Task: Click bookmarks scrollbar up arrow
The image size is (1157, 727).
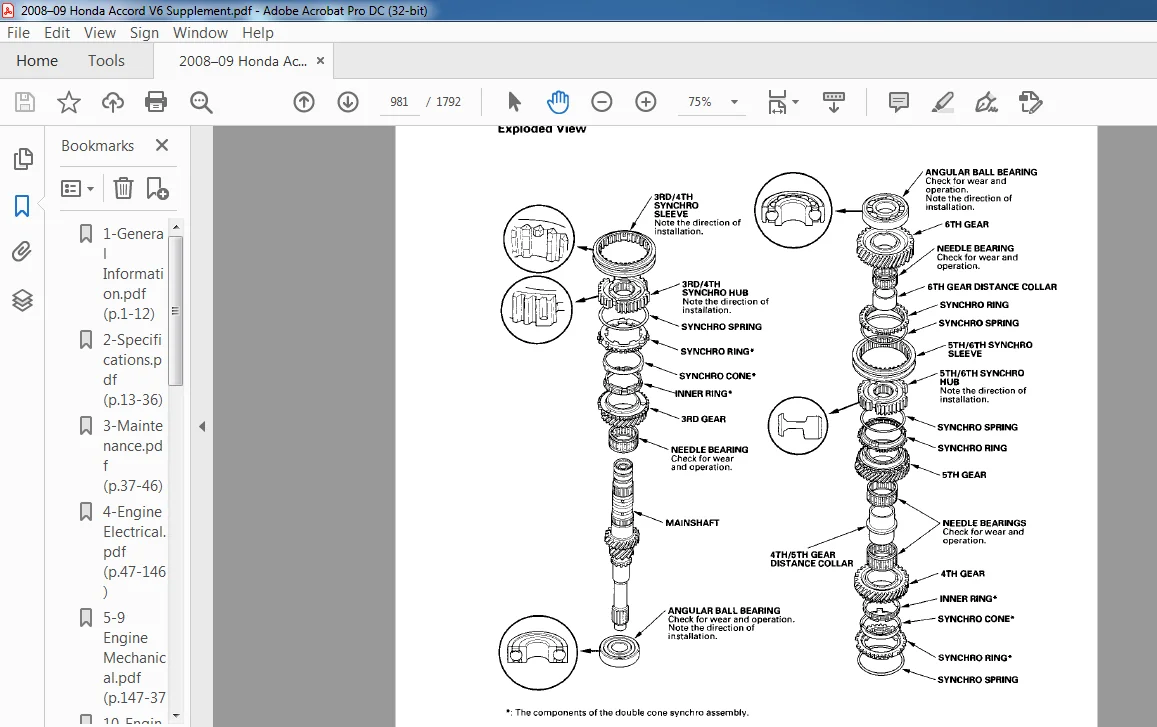Action: tap(176, 226)
